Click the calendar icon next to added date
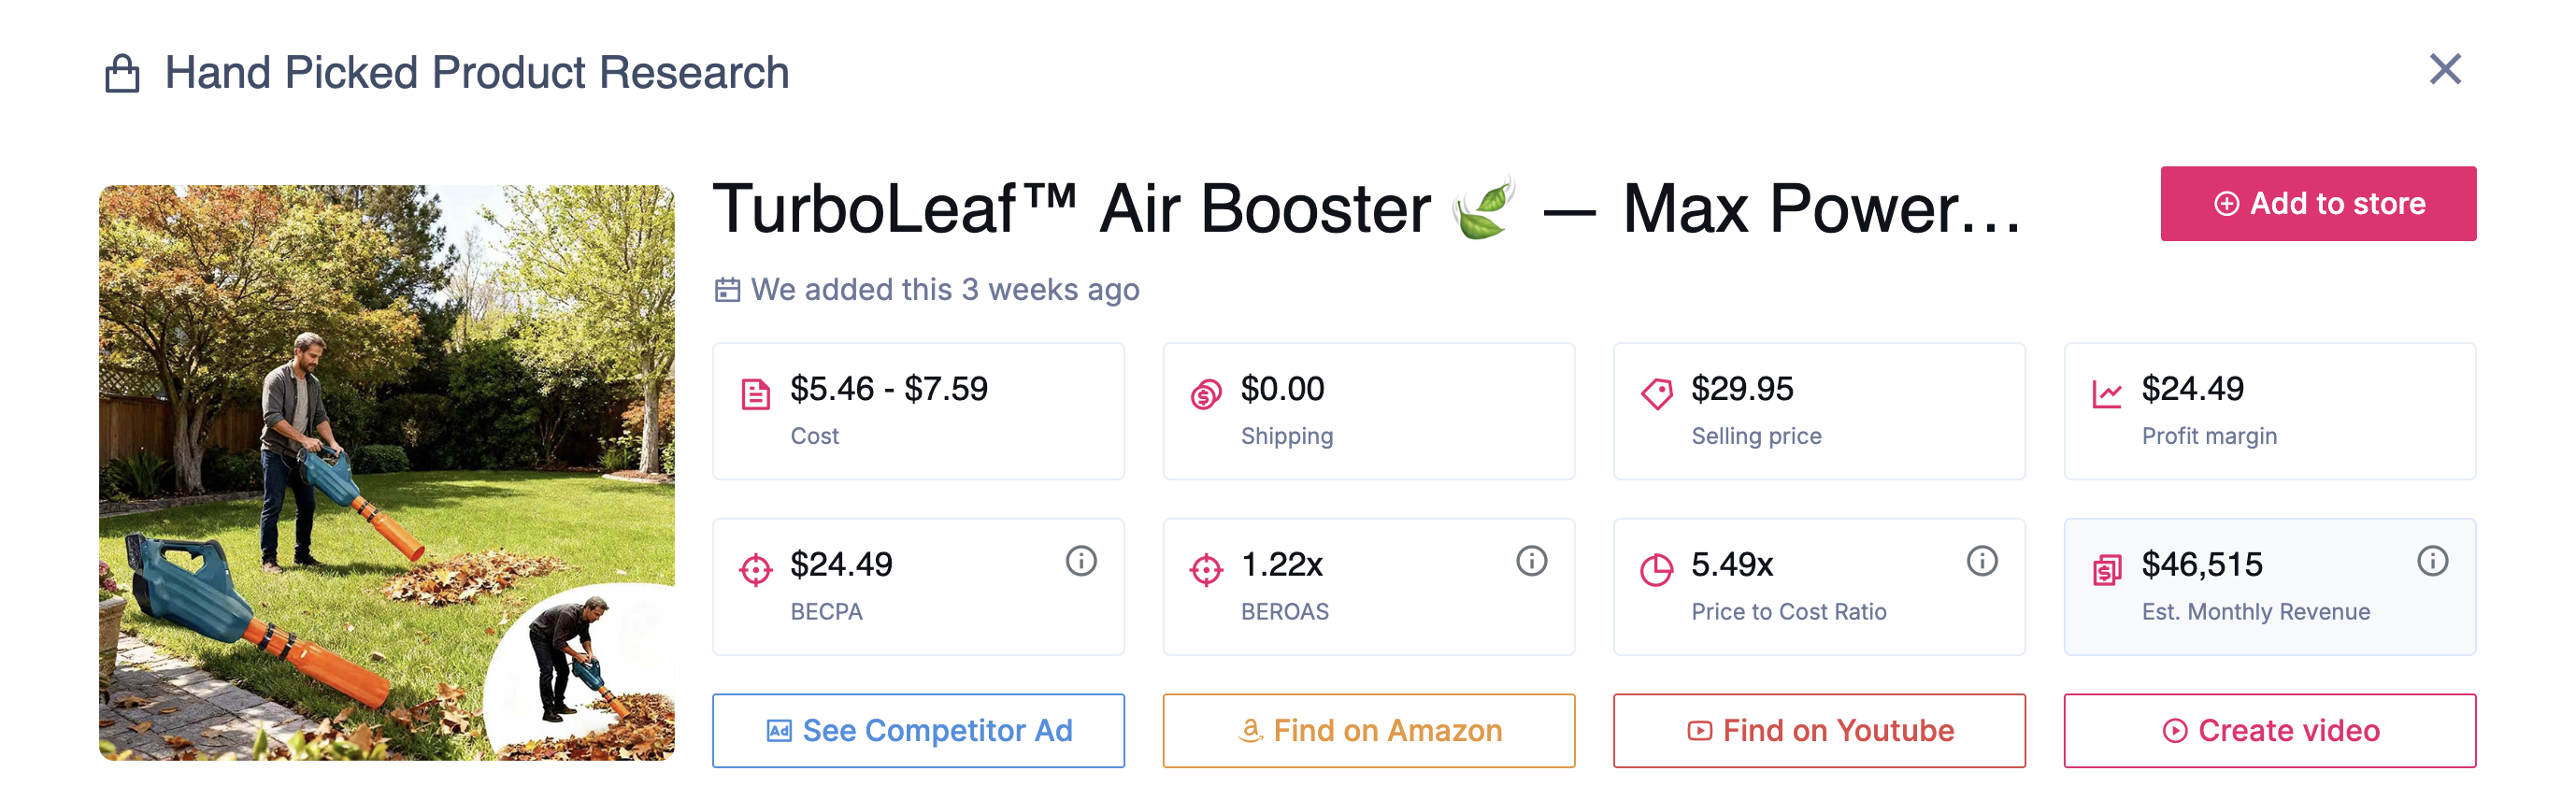Viewport: 2576px width, 800px height. click(x=728, y=289)
